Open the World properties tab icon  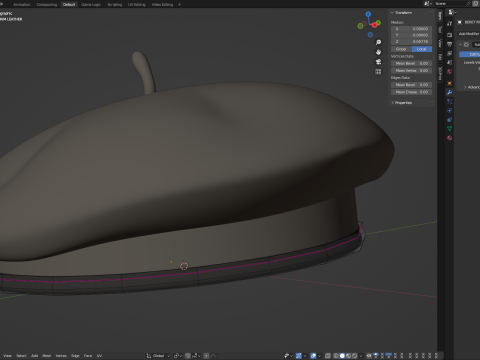(450, 71)
